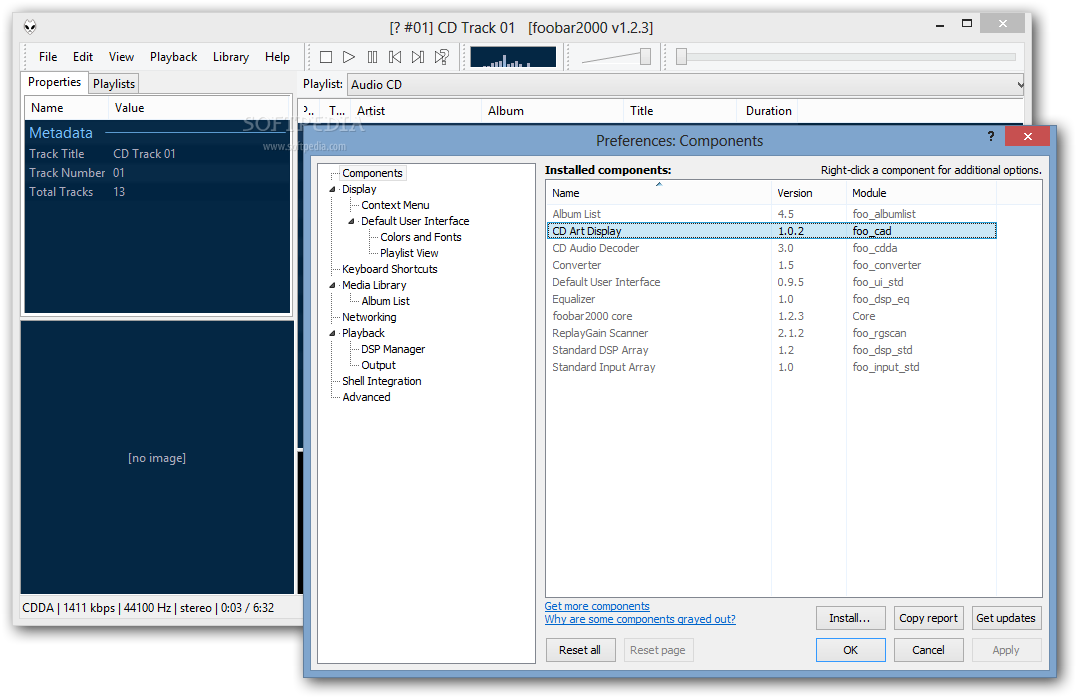Sort components by Module column header
The width and height of the screenshot is (1077, 698).
click(921, 193)
